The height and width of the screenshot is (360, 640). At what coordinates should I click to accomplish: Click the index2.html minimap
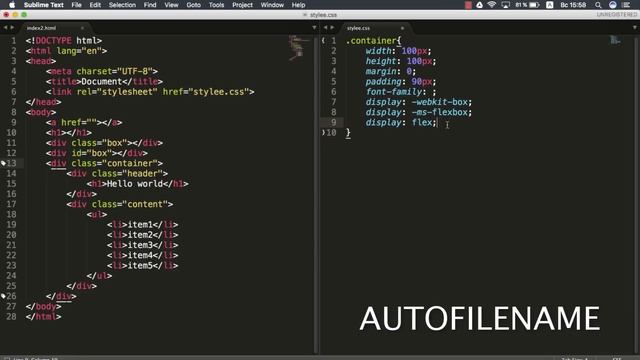tap(299, 48)
